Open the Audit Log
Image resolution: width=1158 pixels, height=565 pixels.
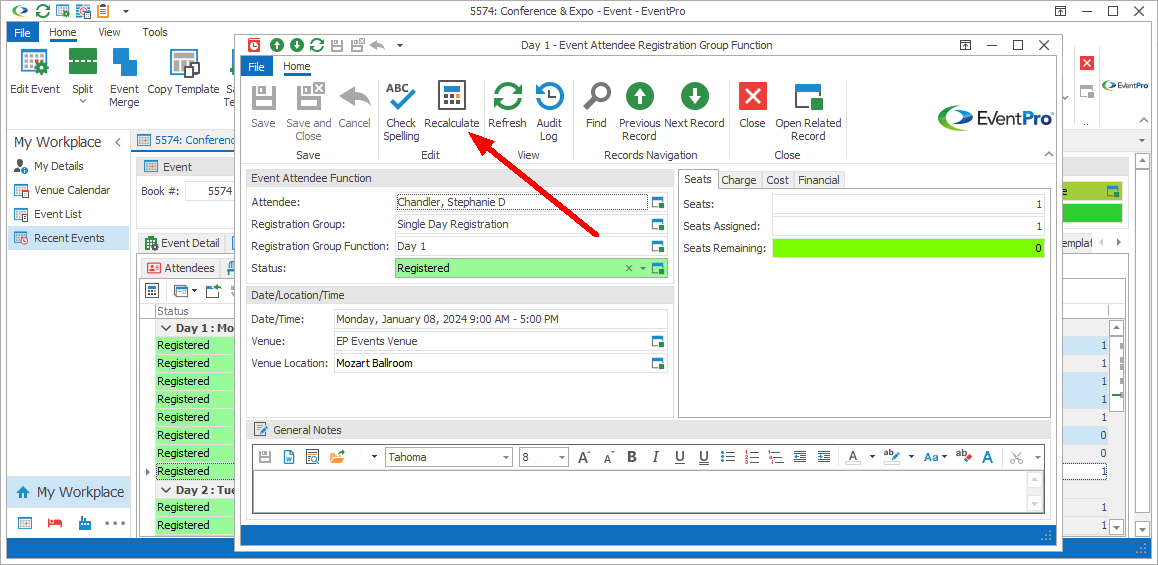tap(549, 111)
